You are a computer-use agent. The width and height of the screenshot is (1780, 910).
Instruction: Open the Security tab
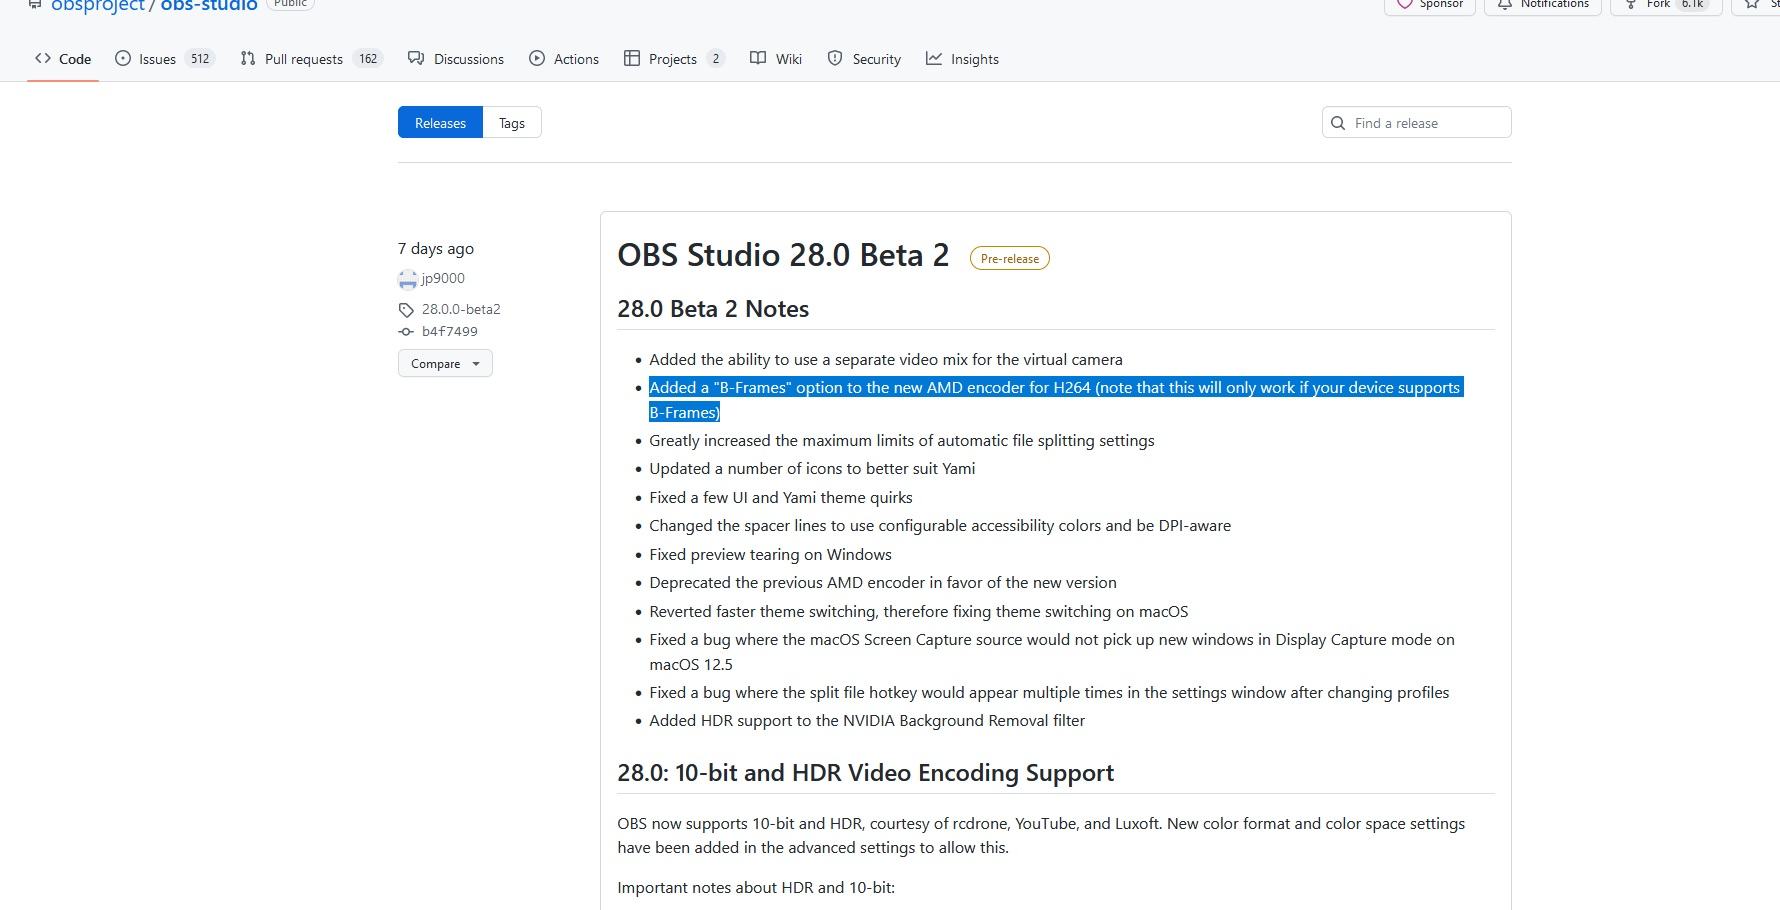pos(864,59)
